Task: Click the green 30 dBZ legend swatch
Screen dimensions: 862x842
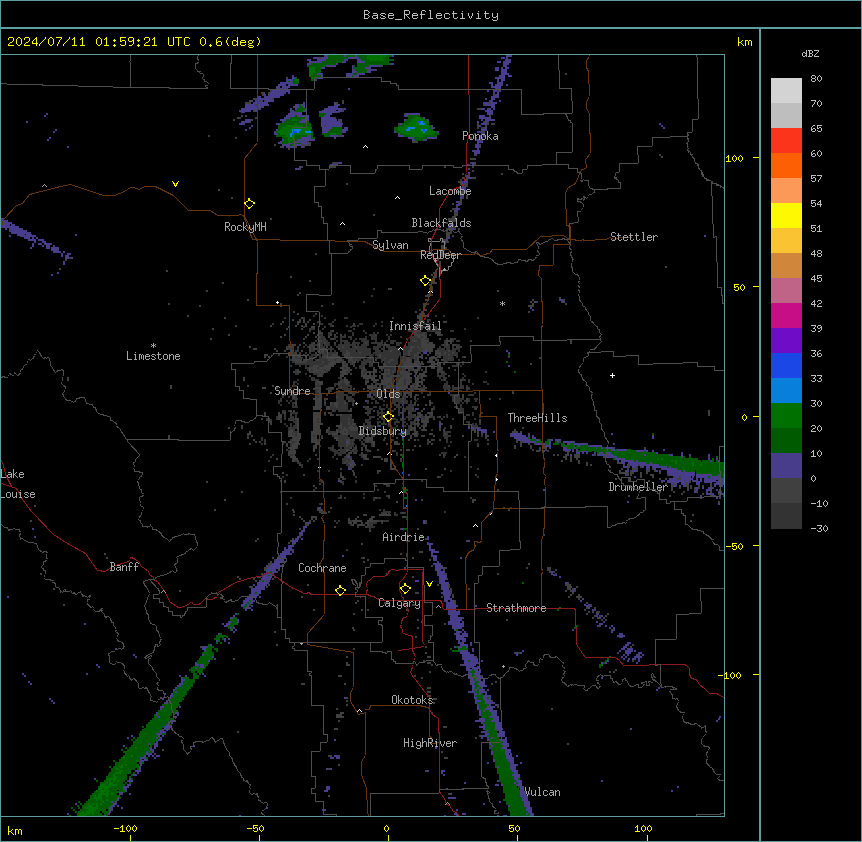Action: (x=786, y=416)
